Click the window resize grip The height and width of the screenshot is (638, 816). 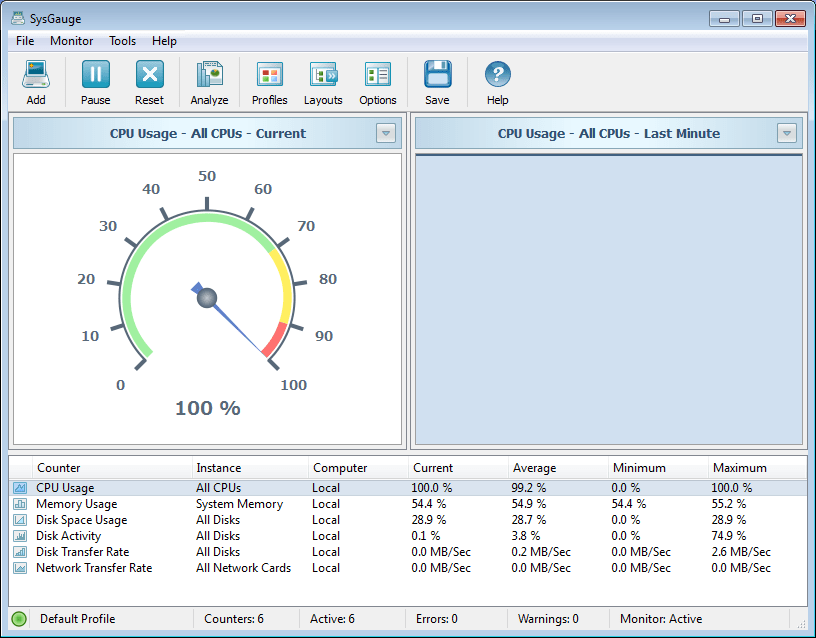[801, 623]
